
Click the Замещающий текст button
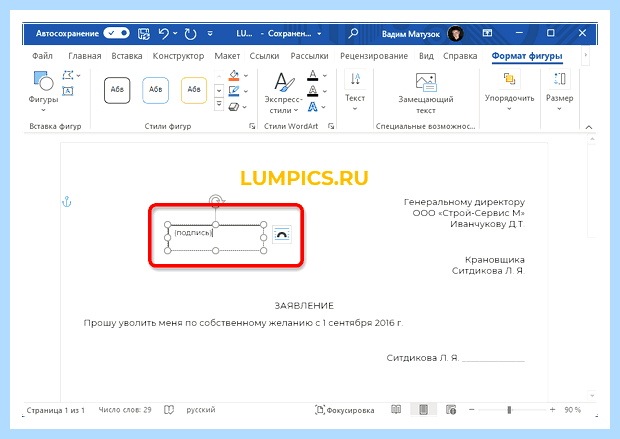425,93
